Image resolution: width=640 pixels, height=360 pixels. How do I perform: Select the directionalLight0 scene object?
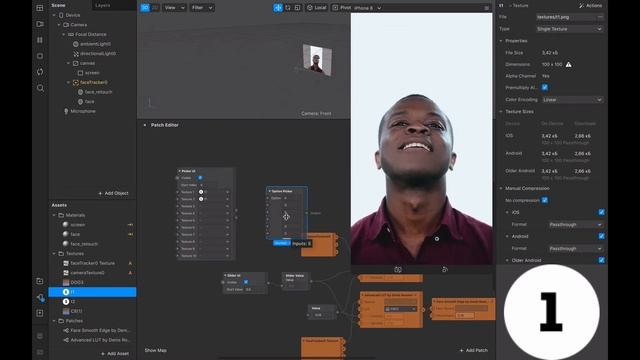click(x=98, y=53)
